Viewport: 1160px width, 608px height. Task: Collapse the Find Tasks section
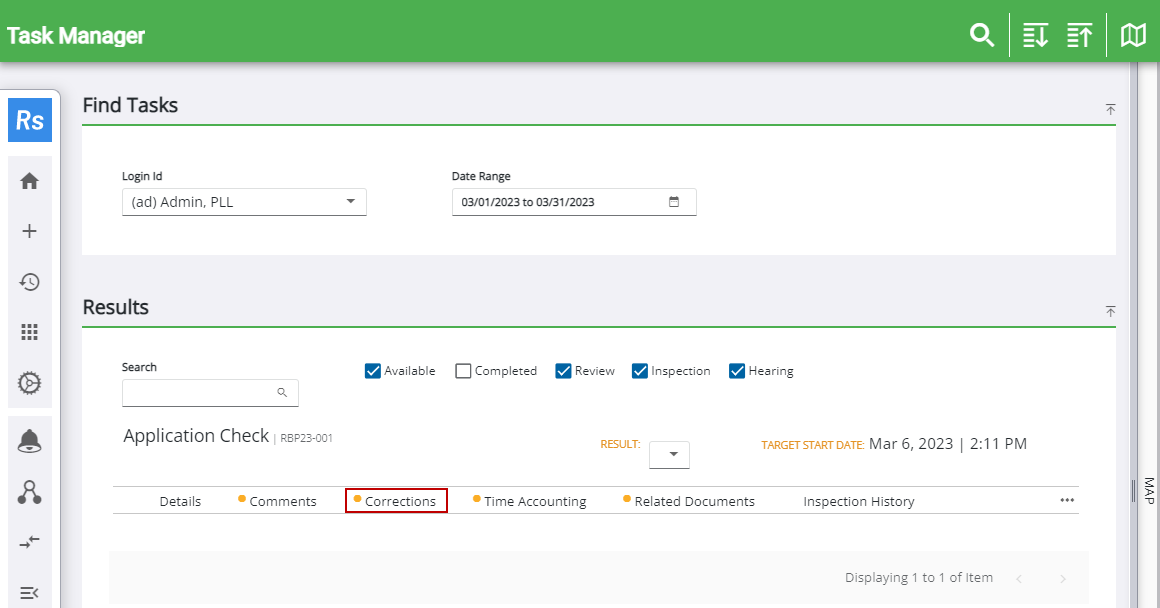pos(1110,109)
